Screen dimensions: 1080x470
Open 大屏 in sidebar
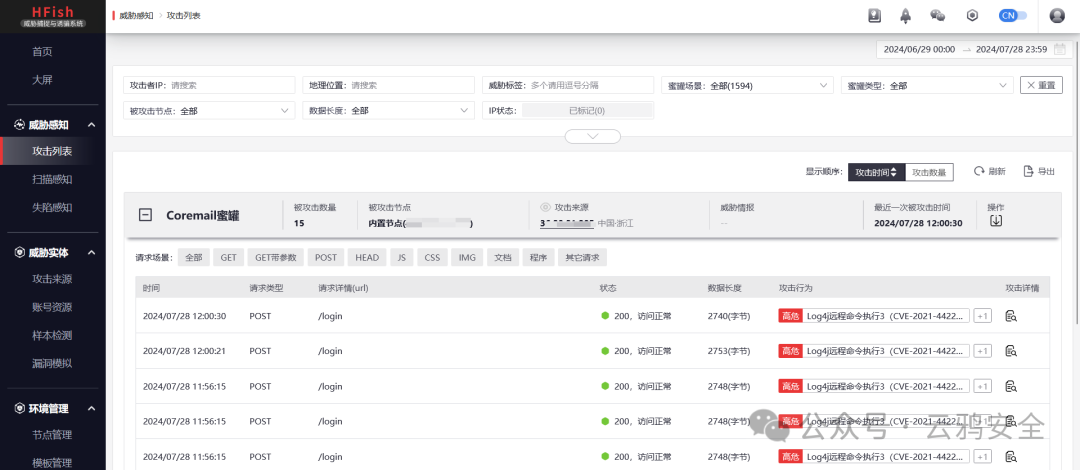coord(42,80)
